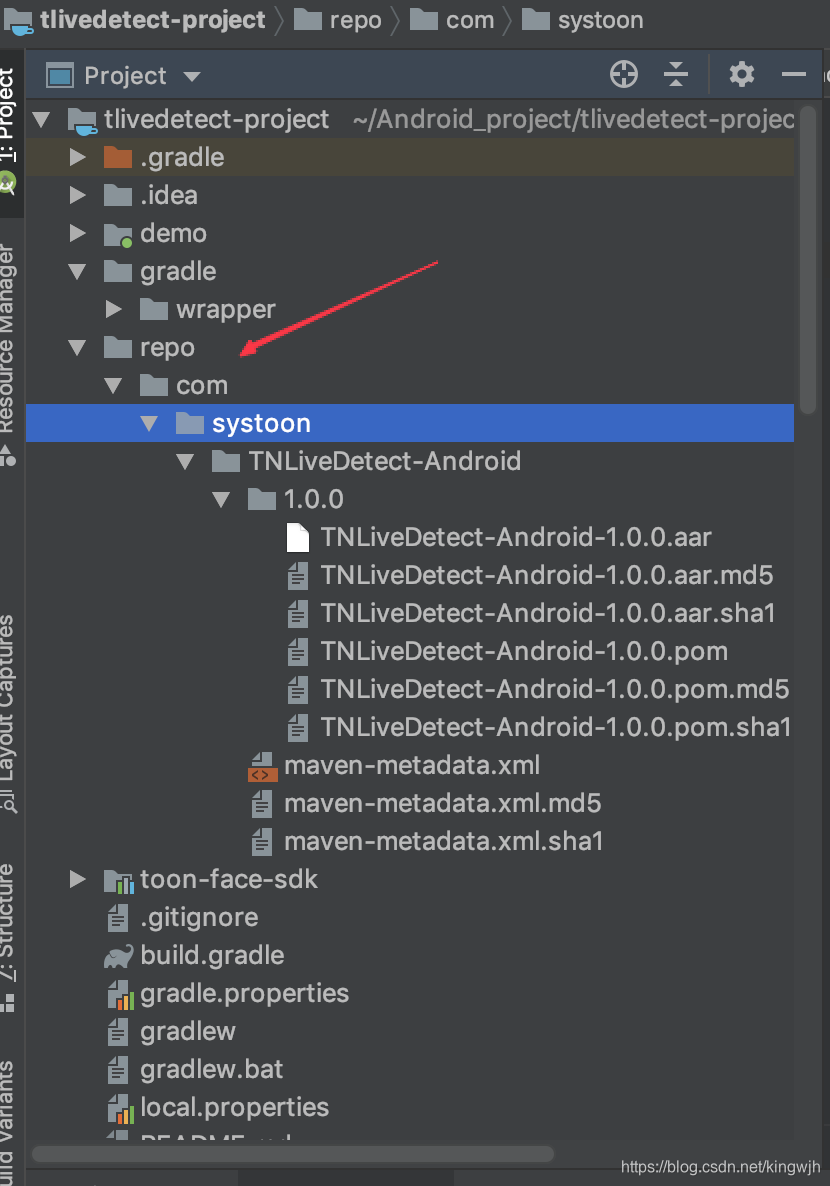Select TNLiveDetect-Android-1.0.0.aar.md5 file
Viewport: 830px width, 1186px height.
pos(546,576)
